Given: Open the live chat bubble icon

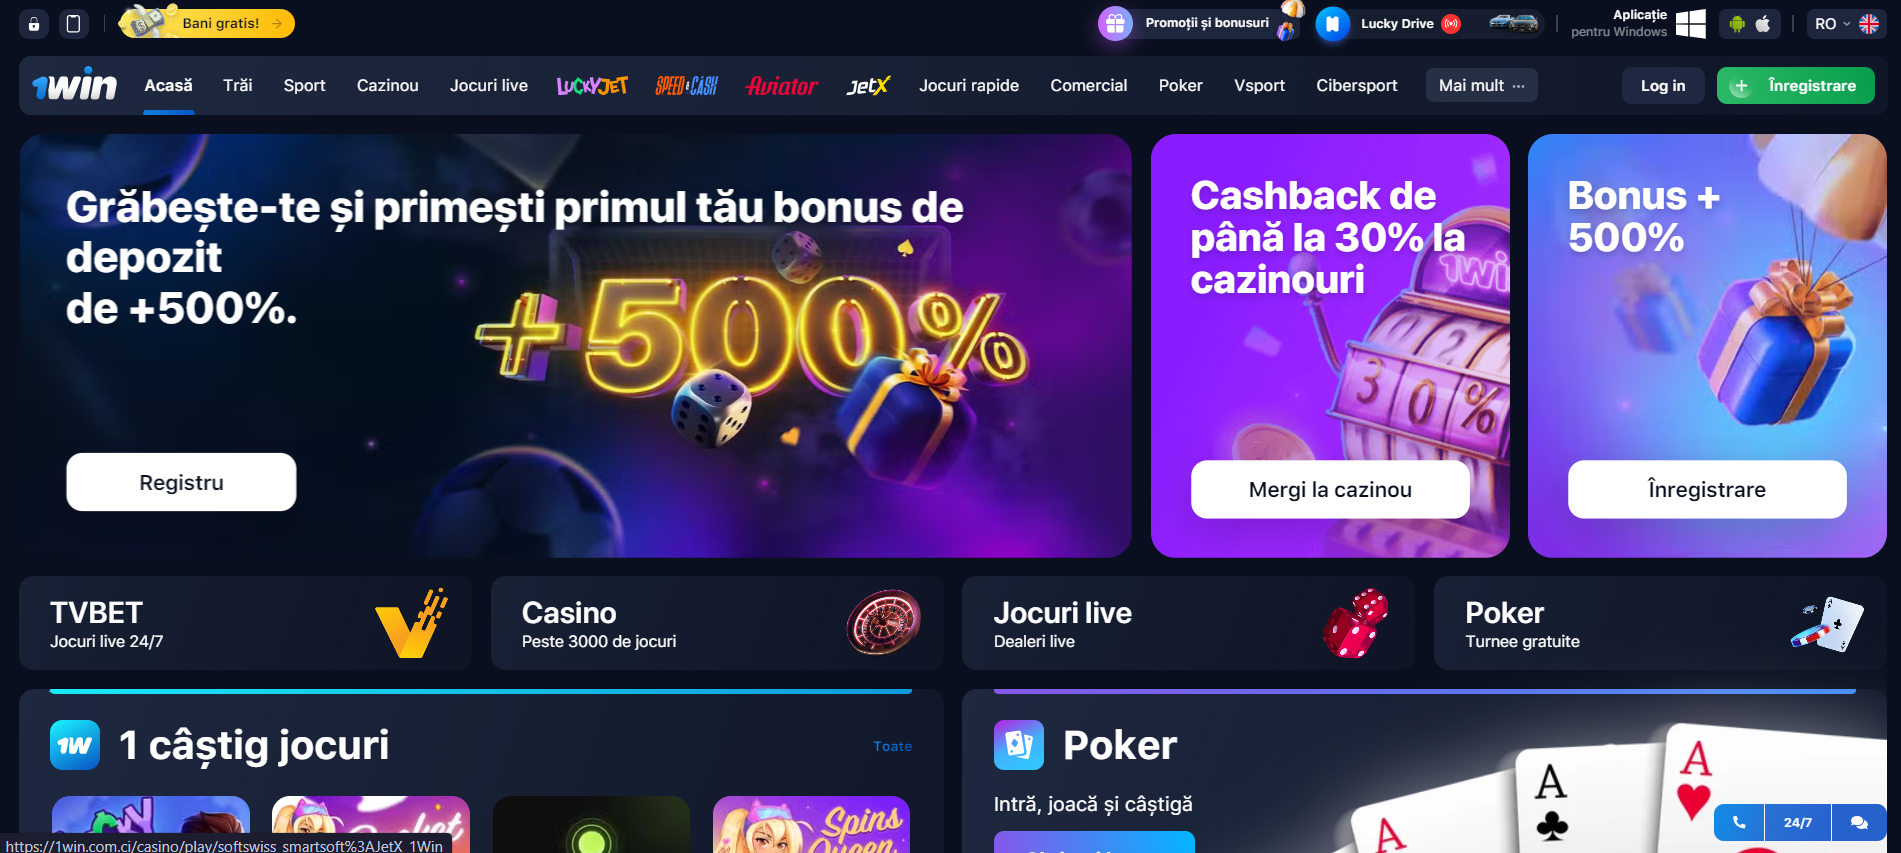Looking at the screenshot, I should pos(1859,822).
